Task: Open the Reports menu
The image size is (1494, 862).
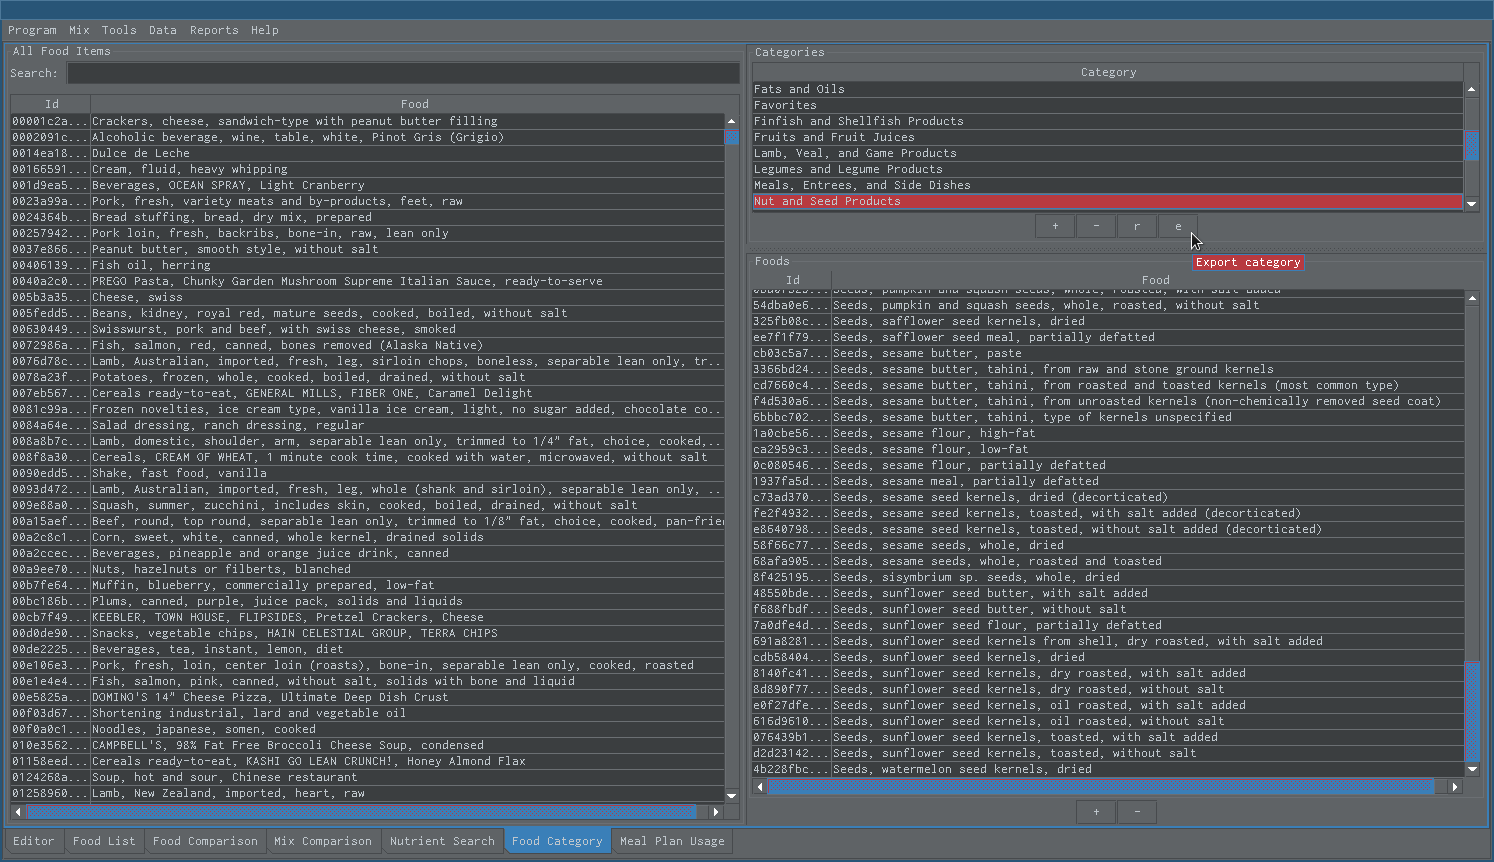Action: pyautogui.click(x=214, y=30)
